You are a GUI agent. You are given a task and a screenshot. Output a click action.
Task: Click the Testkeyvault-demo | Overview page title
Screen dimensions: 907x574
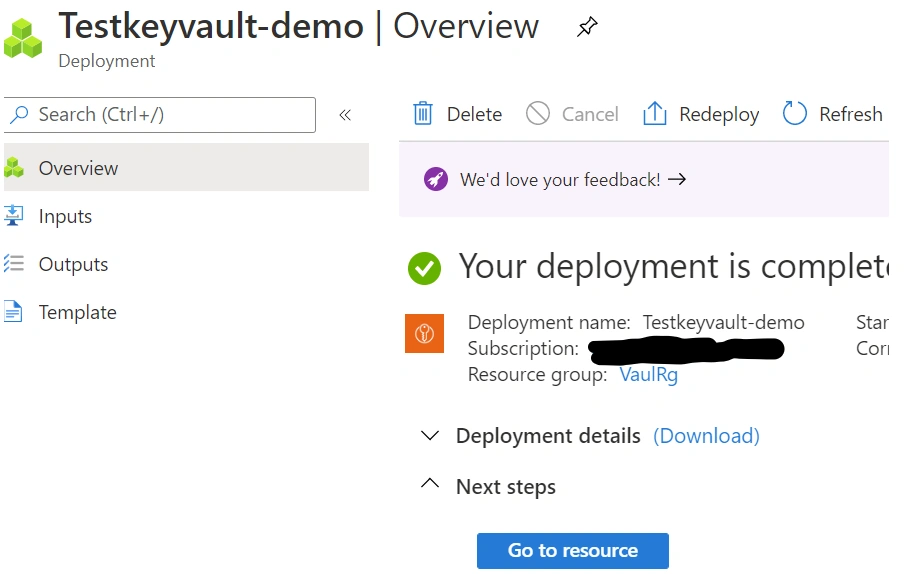(298, 27)
